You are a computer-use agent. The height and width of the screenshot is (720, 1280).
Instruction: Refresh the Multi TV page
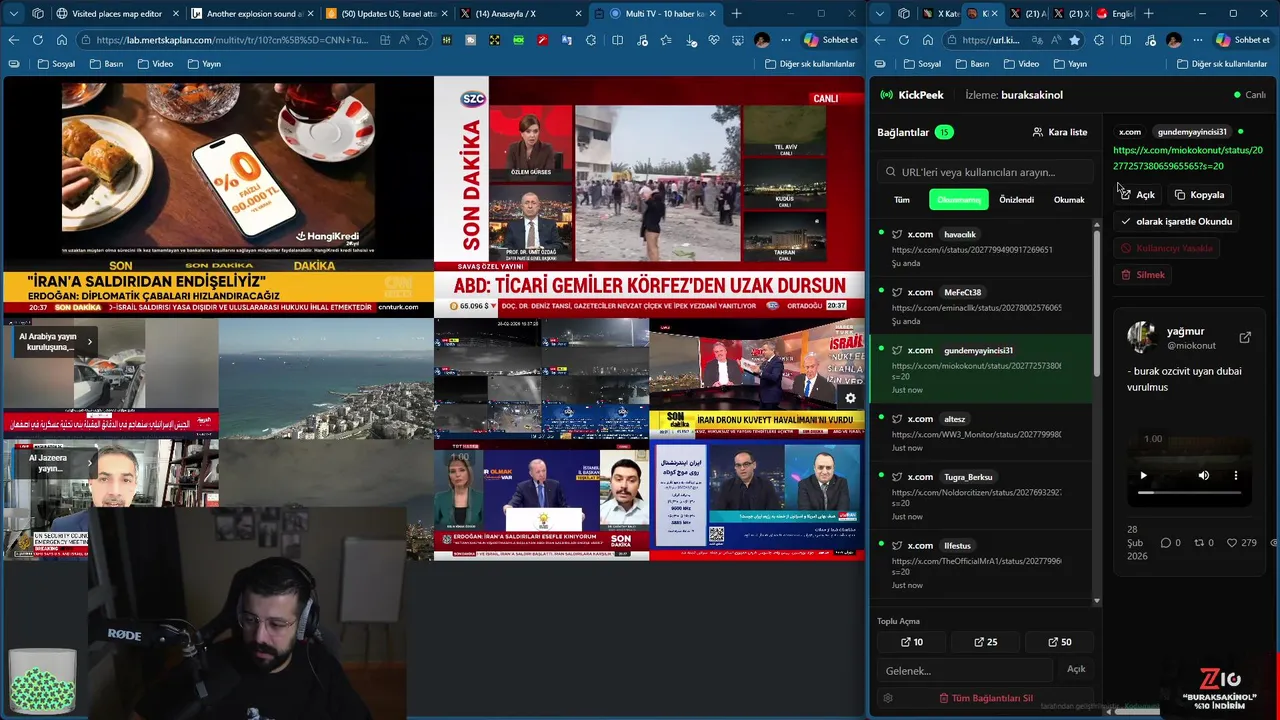pyautogui.click(x=38, y=40)
